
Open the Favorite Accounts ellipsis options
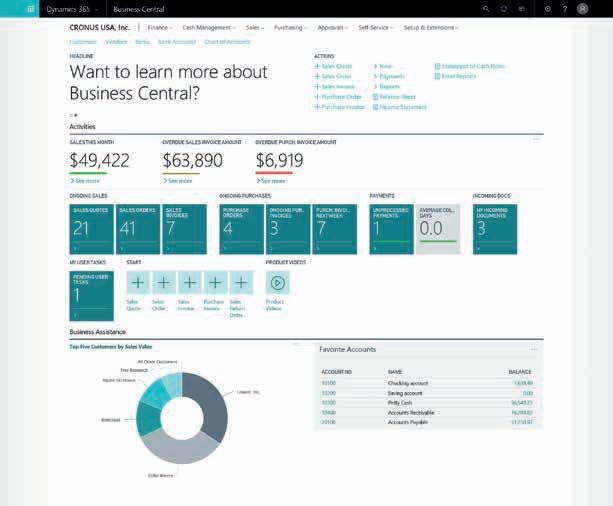pos(534,350)
